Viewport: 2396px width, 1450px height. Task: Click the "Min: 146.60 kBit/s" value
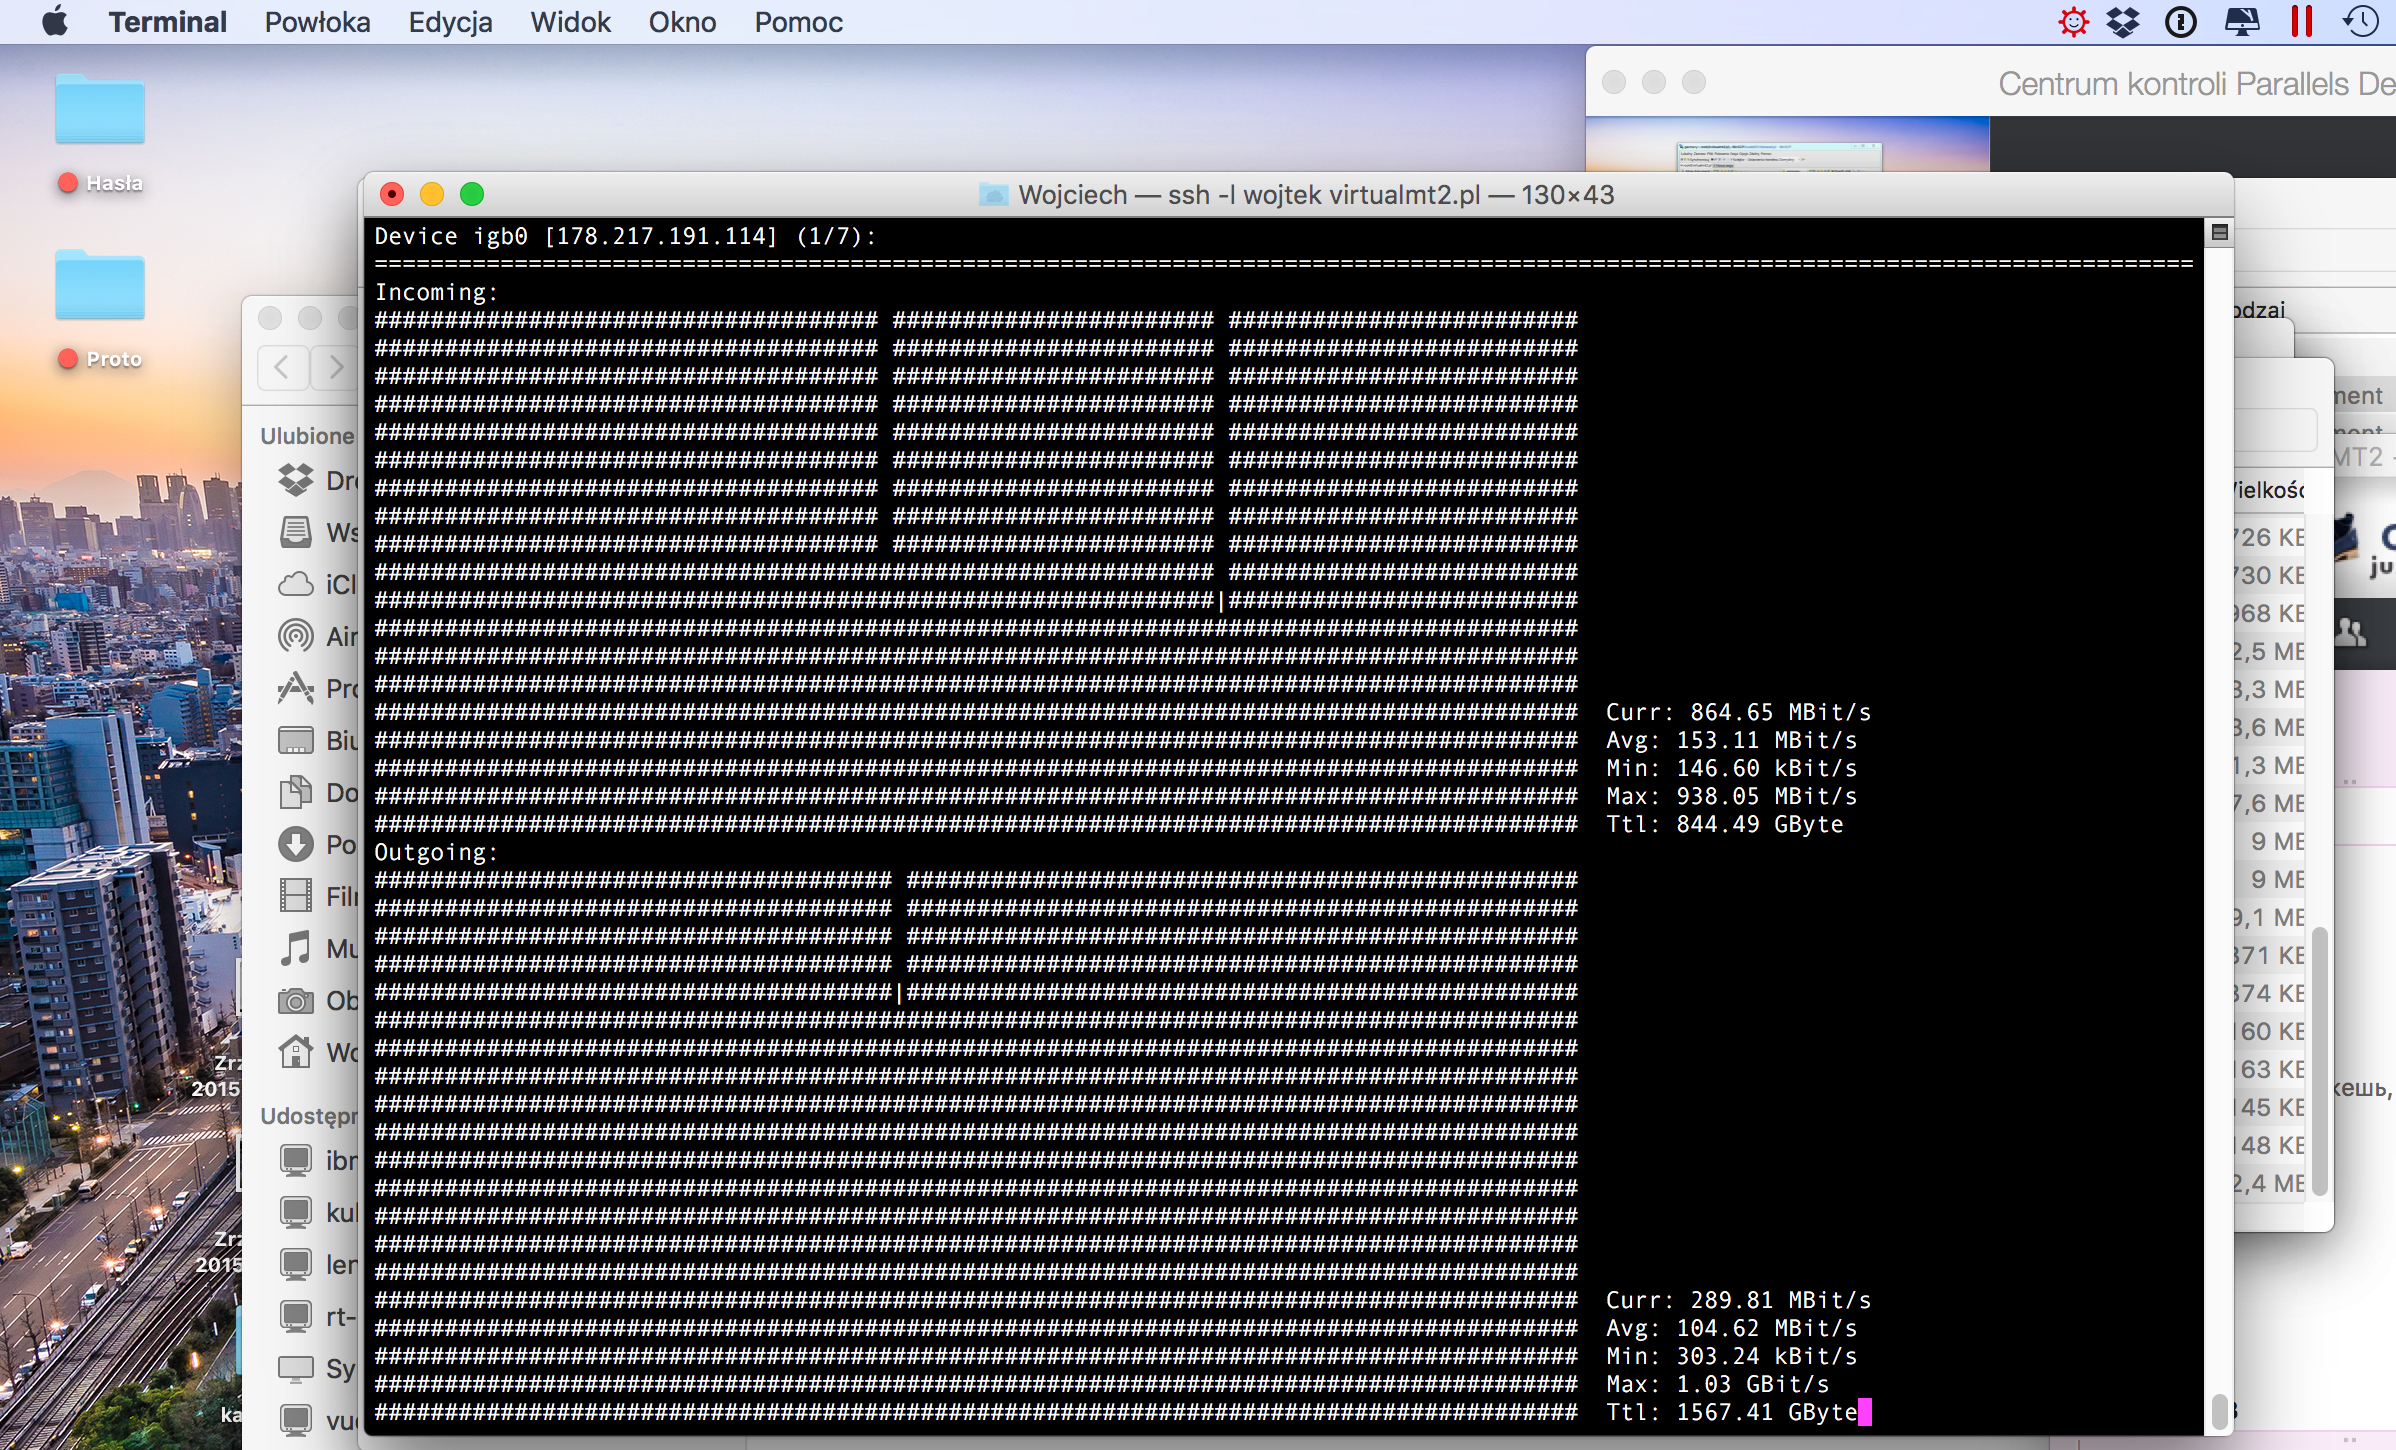(x=1731, y=769)
